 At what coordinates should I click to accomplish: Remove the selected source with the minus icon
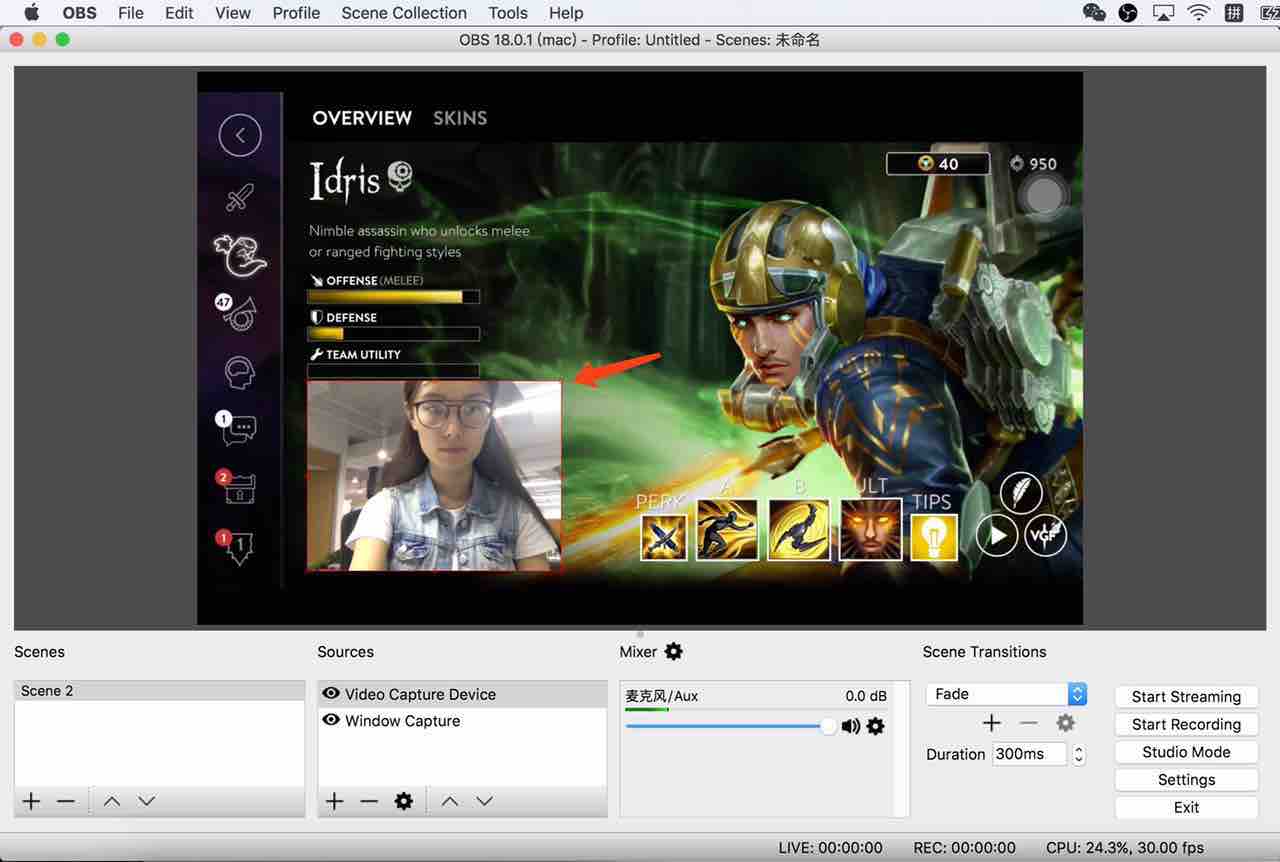click(368, 800)
